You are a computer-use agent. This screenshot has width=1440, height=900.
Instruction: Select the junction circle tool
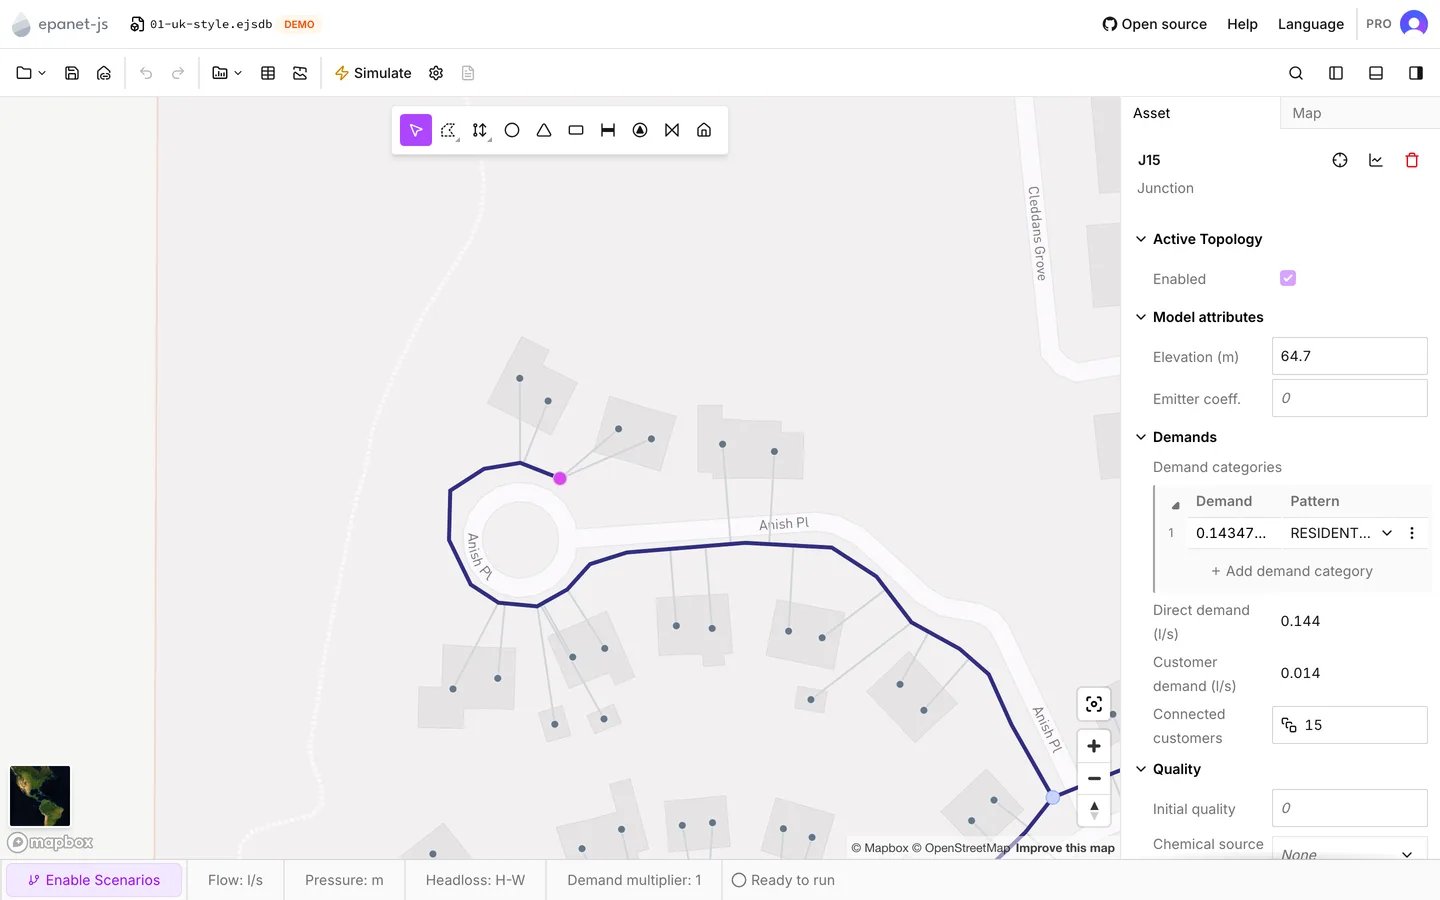[x=512, y=130]
